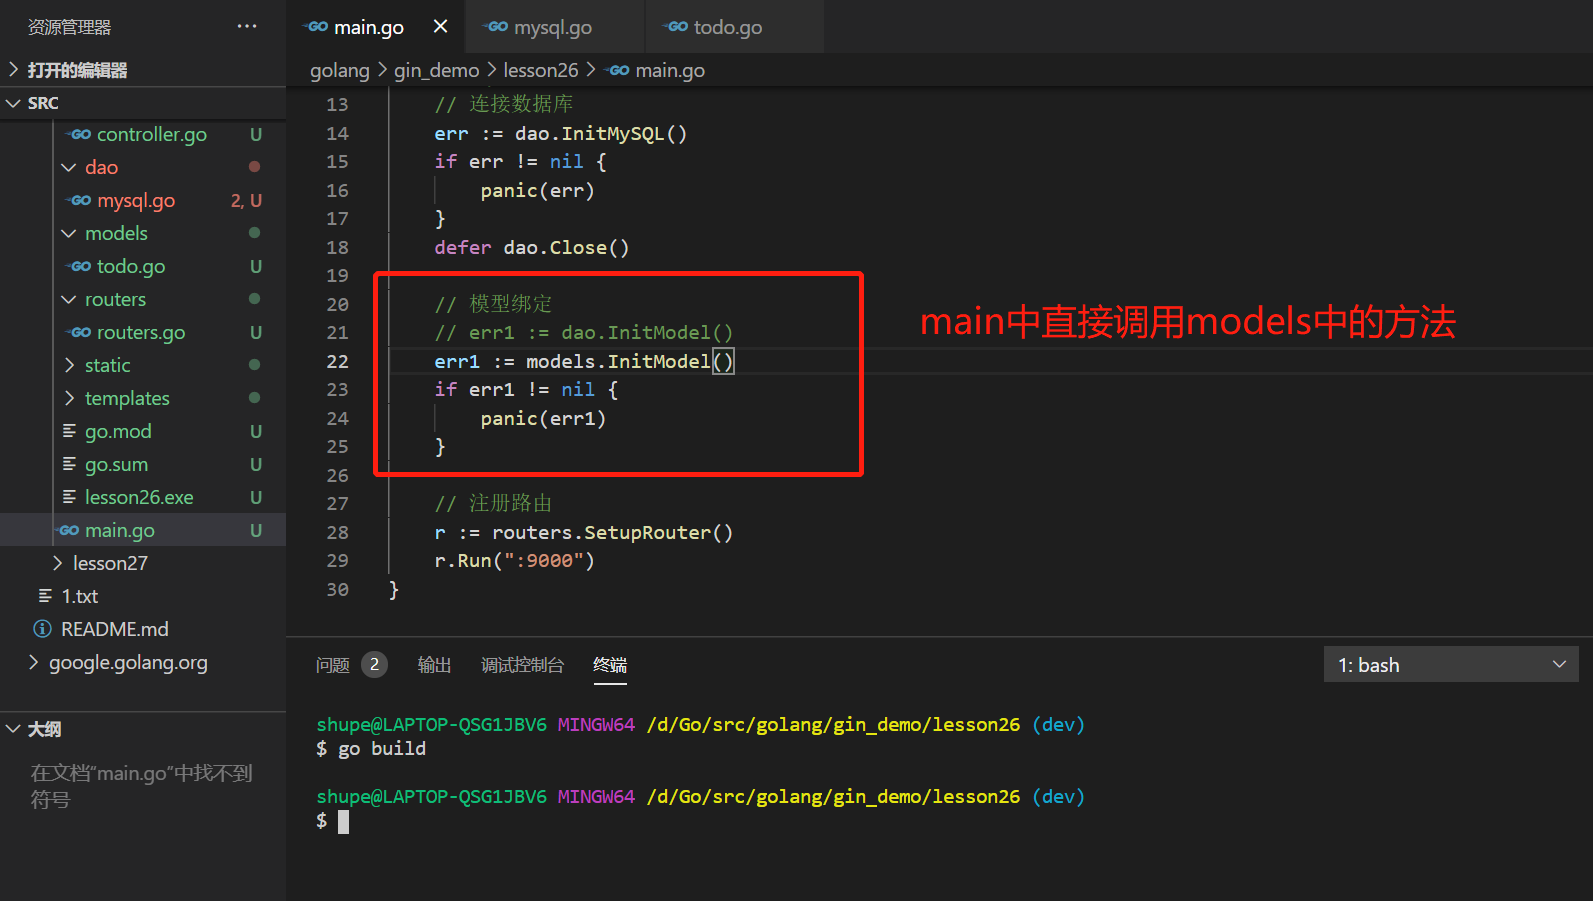Click golang breadcrumb segment

click(x=340, y=70)
